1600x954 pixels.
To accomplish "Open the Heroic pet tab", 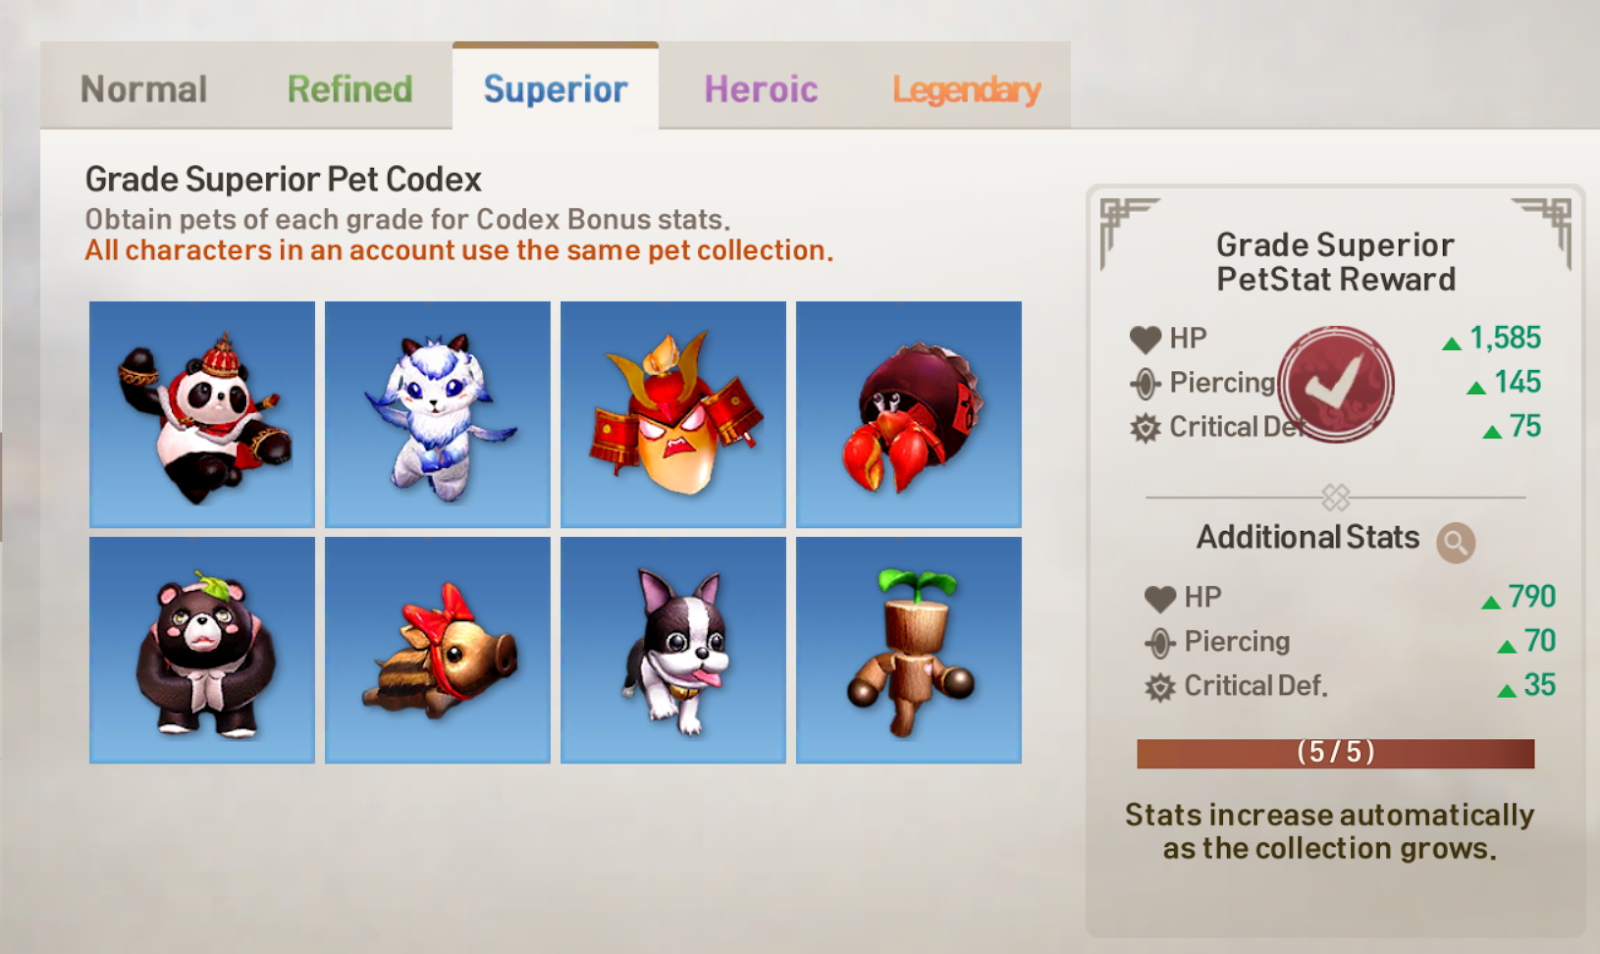I will [x=761, y=89].
